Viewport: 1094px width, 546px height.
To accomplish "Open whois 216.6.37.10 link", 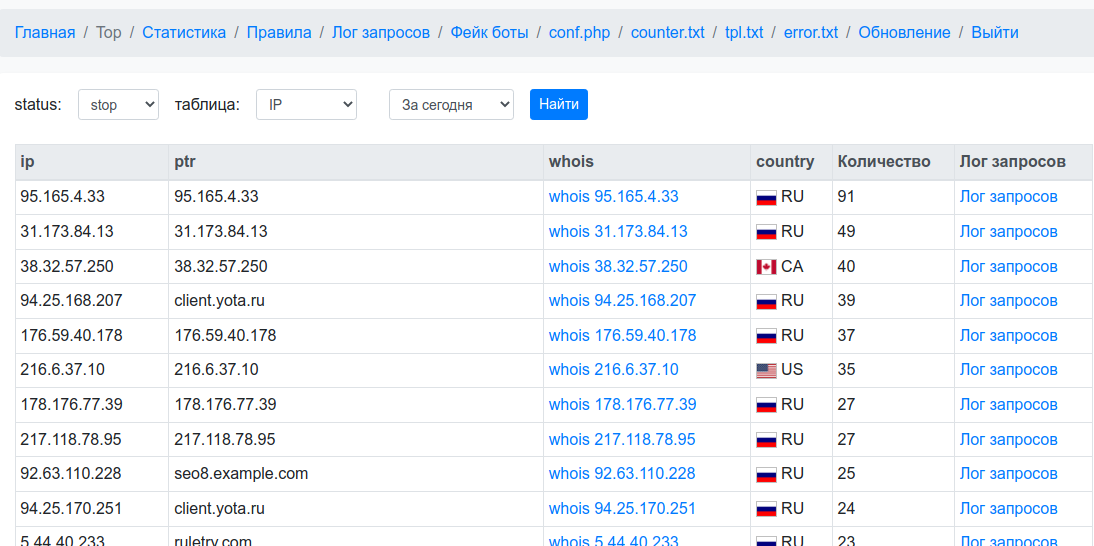I will 613,370.
